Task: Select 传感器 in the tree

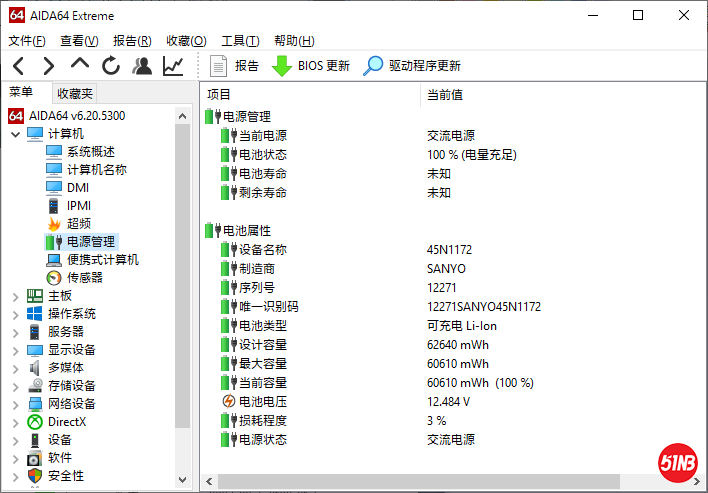Action: 84,278
